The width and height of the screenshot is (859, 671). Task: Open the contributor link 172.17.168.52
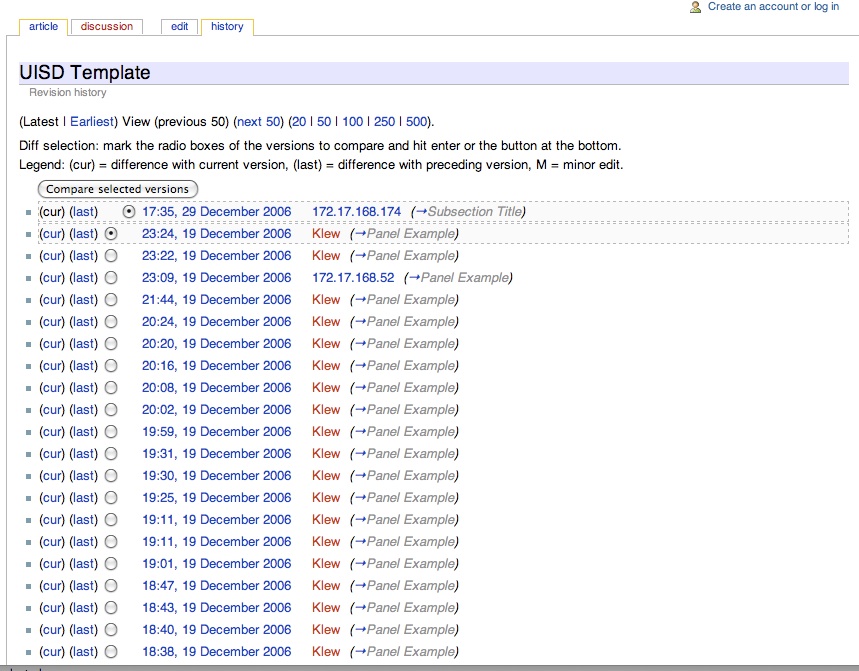[353, 278]
